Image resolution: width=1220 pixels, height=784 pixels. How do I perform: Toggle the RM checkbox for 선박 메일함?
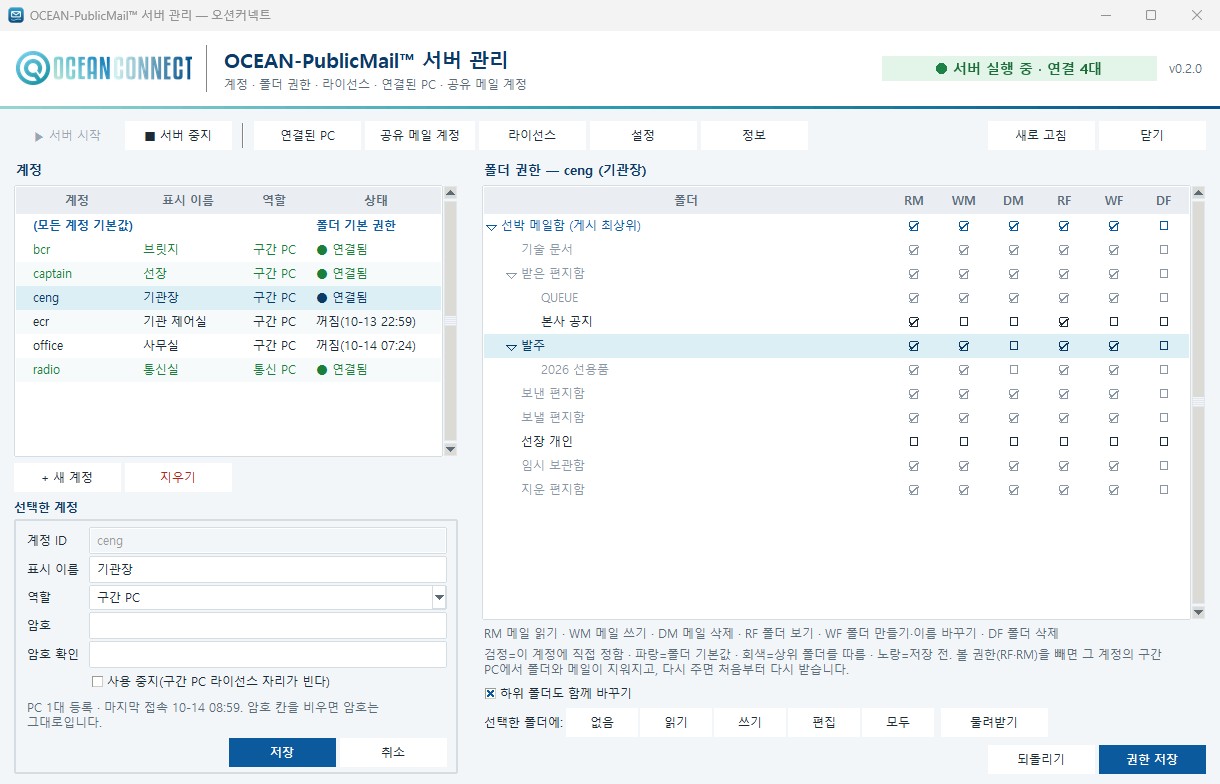914,226
